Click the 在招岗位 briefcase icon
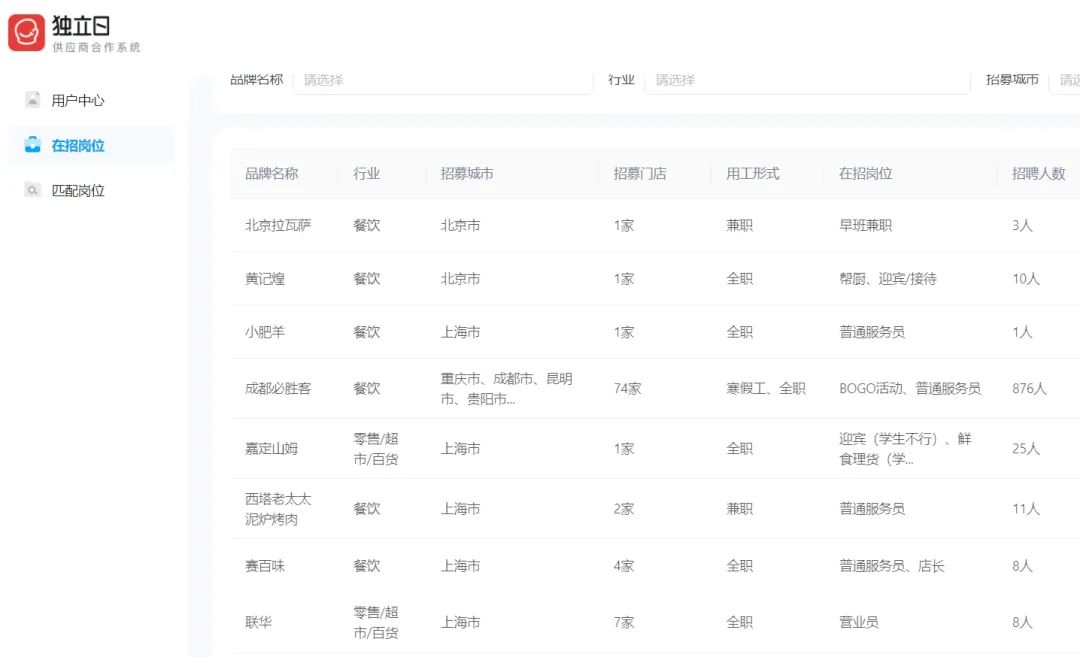This screenshot has height=657, width=1080. click(32, 145)
